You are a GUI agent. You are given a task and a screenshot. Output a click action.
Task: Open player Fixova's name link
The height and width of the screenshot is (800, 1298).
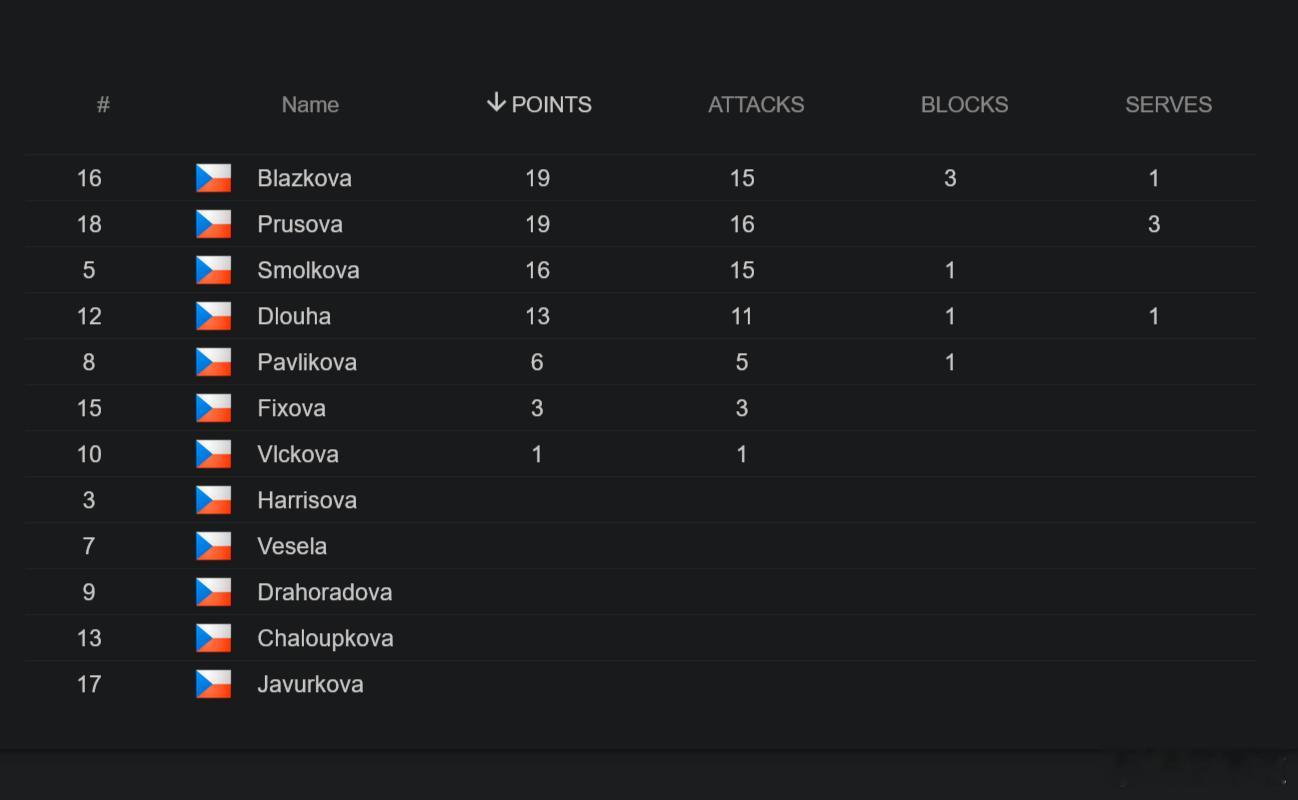(291, 408)
